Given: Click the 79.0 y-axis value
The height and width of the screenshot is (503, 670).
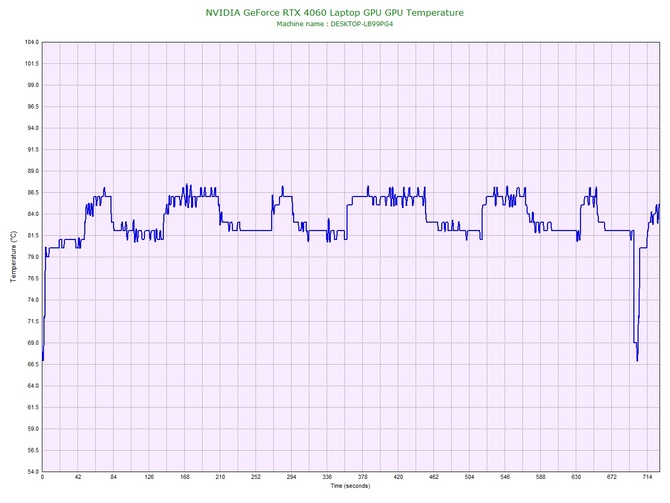Looking at the screenshot, I should coord(32,257).
